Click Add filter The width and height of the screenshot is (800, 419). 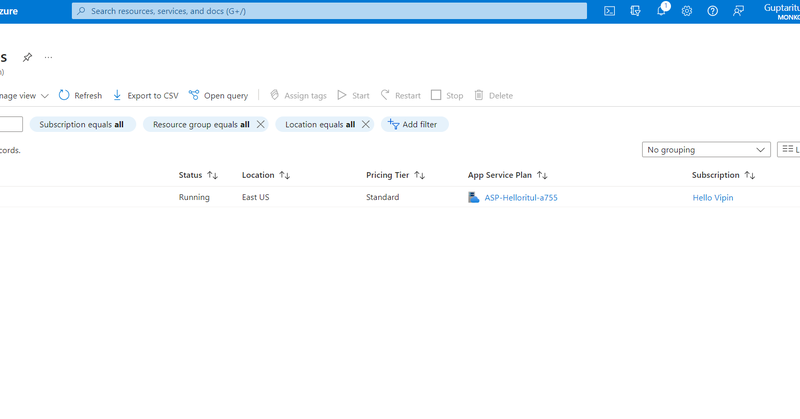click(x=414, y=125)
